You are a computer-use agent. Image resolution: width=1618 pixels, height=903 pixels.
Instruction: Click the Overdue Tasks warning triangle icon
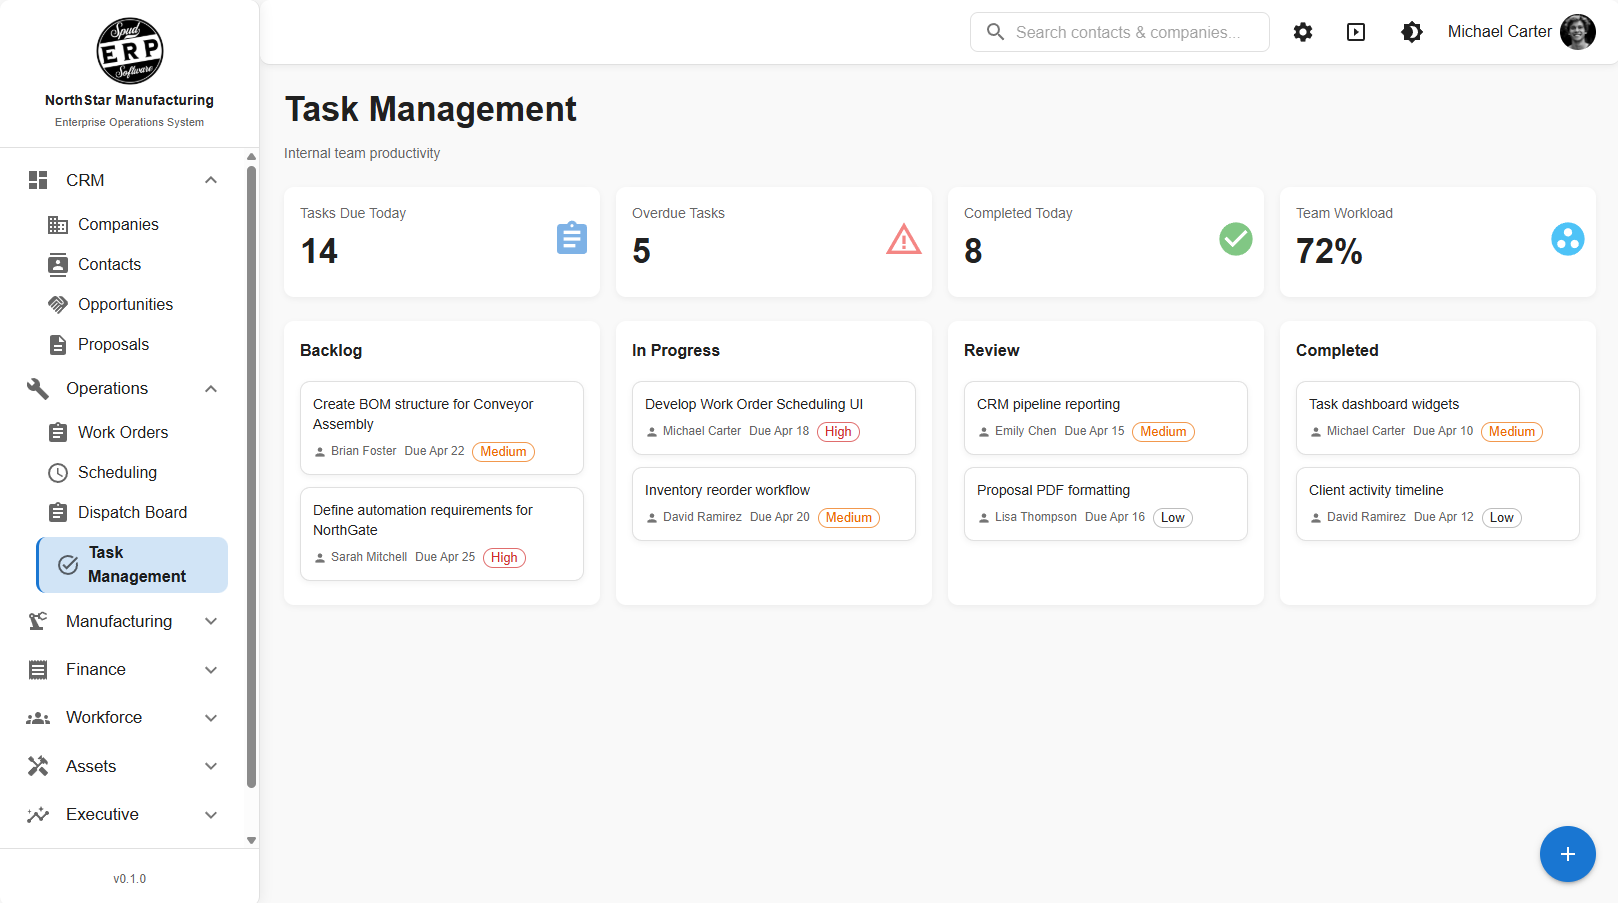904,239
